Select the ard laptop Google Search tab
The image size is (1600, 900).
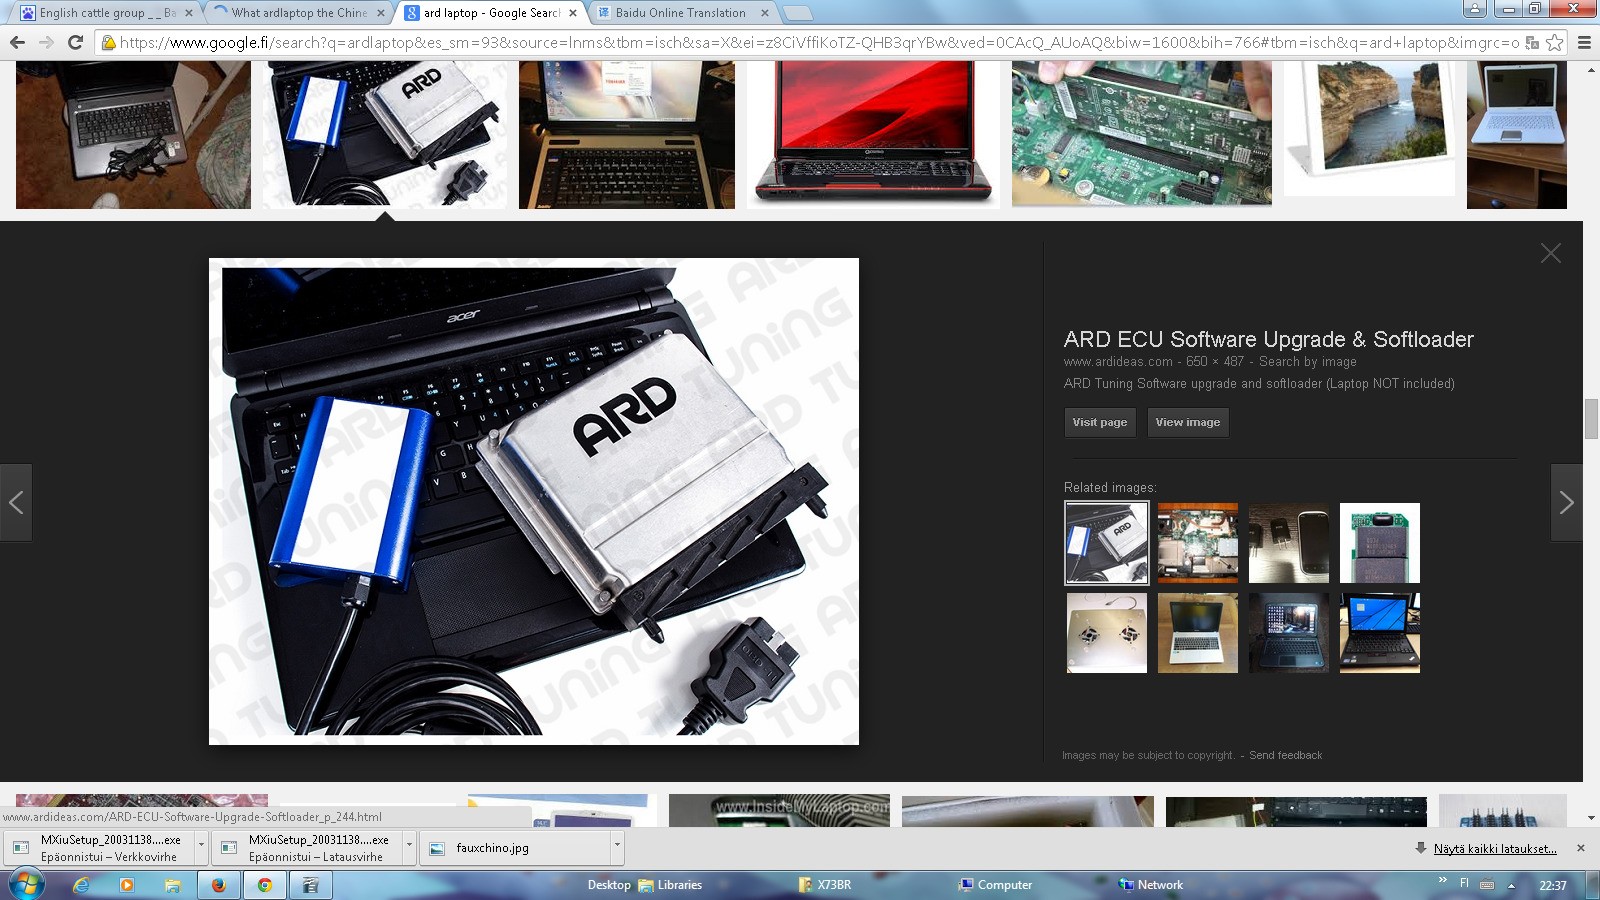(x=489, y=13)
